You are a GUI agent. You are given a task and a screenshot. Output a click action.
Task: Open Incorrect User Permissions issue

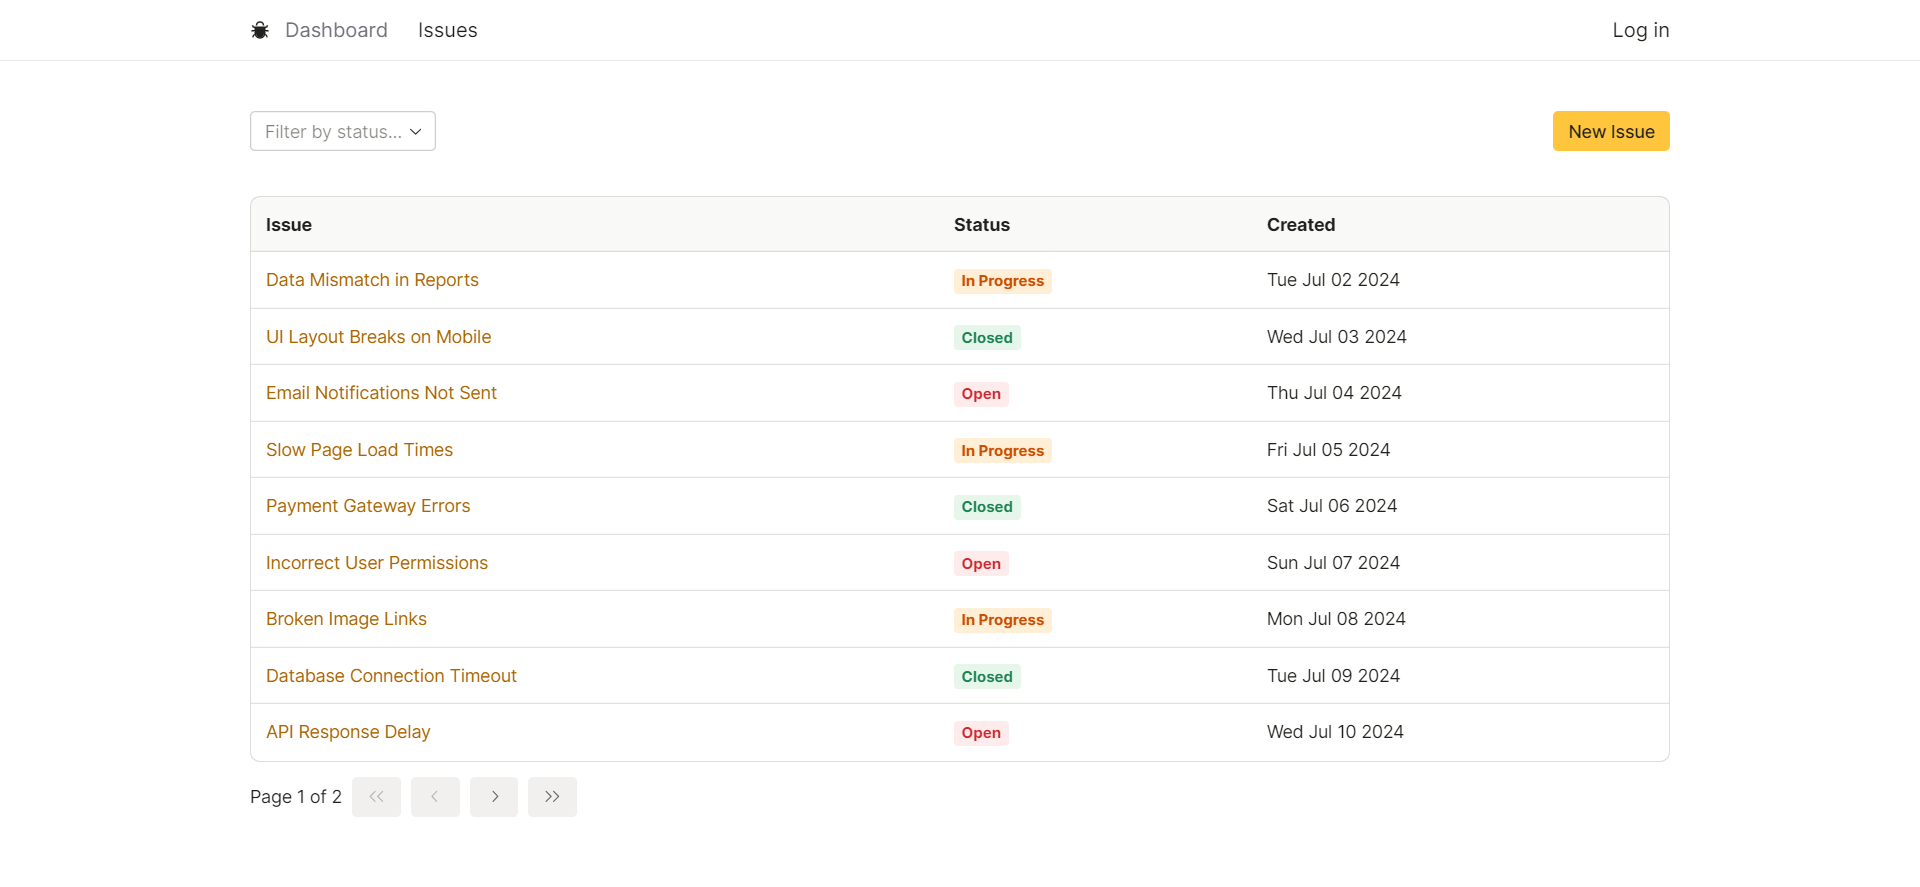[x=377, y=563]
